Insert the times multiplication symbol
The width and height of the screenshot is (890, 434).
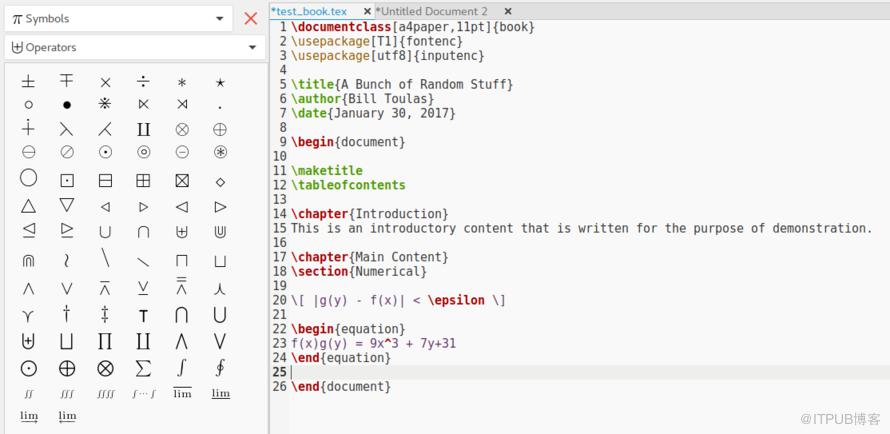(x=105, y=82)
